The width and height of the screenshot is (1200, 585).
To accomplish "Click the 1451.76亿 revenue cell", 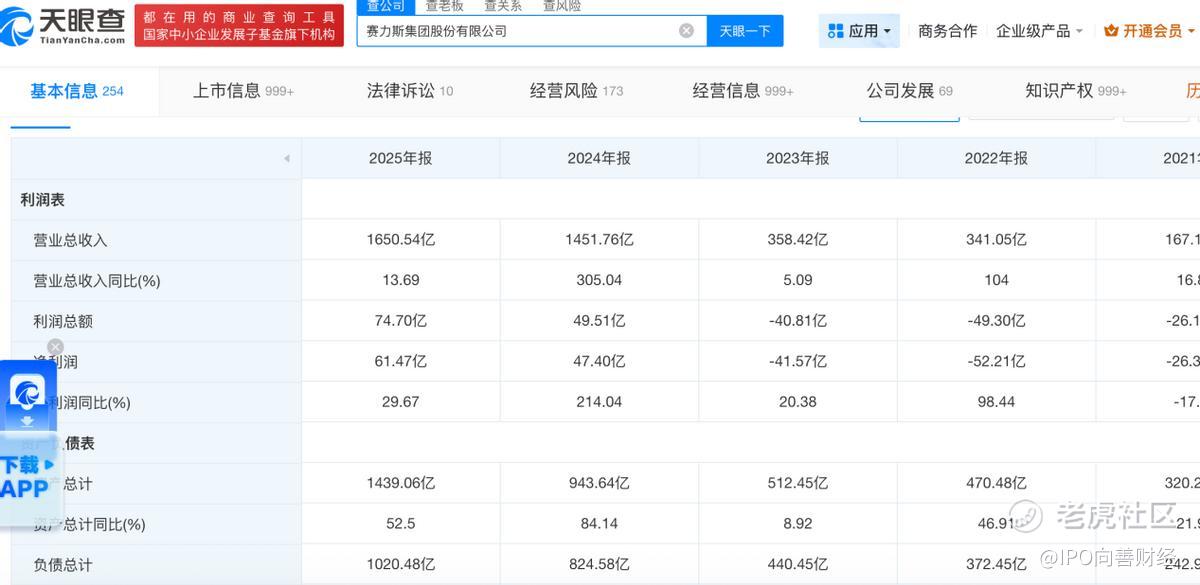I will [599, 240].
